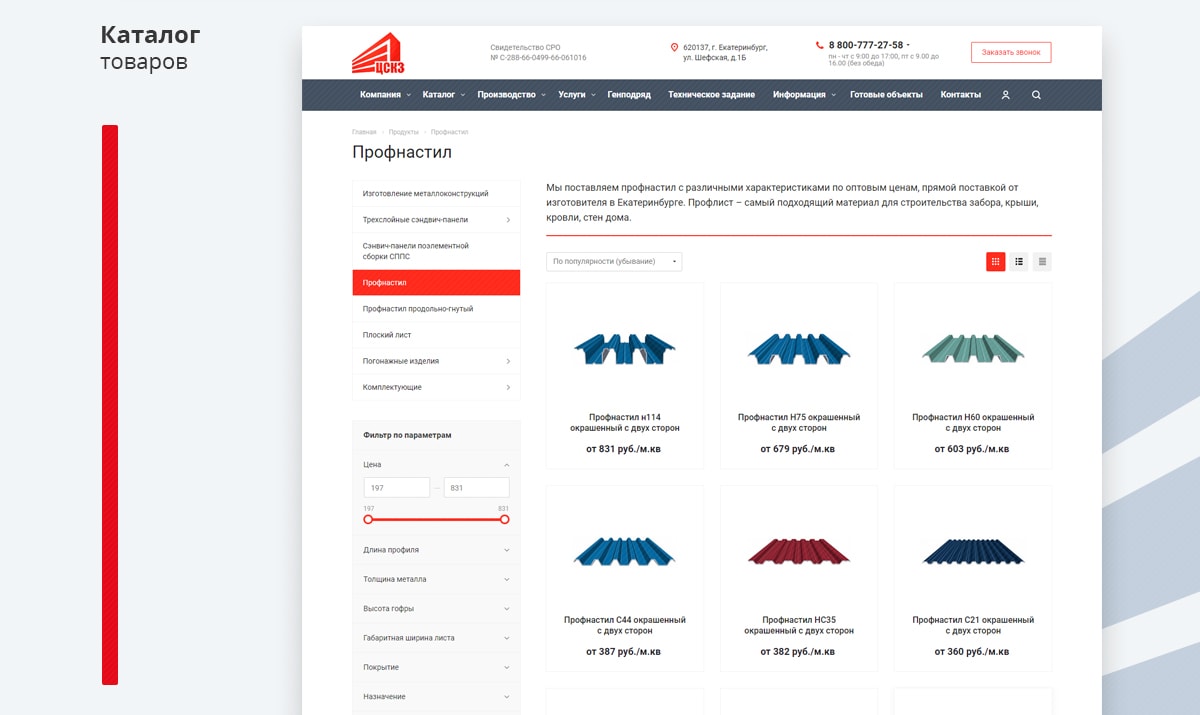Image resolution: width=1200 pixels, height=715 pixels.
Task: Switch to grid view icon
Action: pos(995,261)
